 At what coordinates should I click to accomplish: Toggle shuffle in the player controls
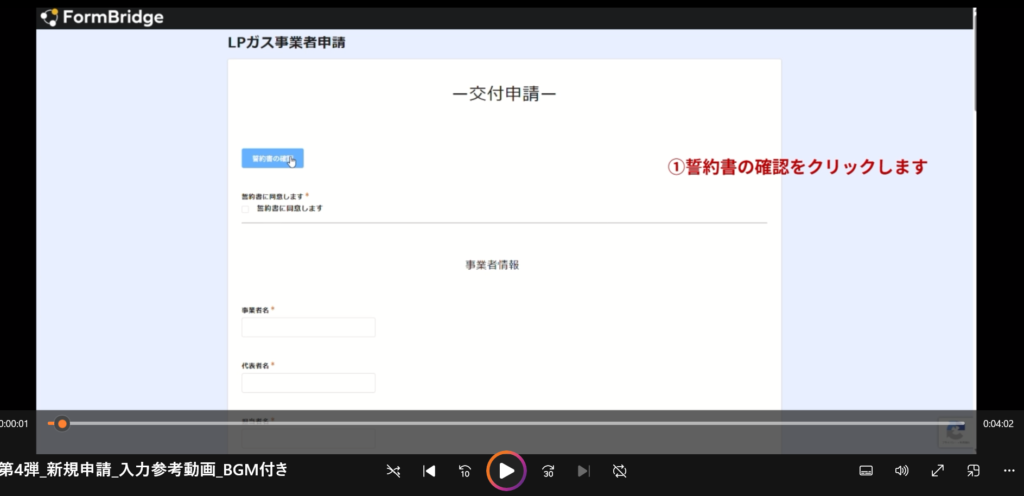tap(393, 470)
